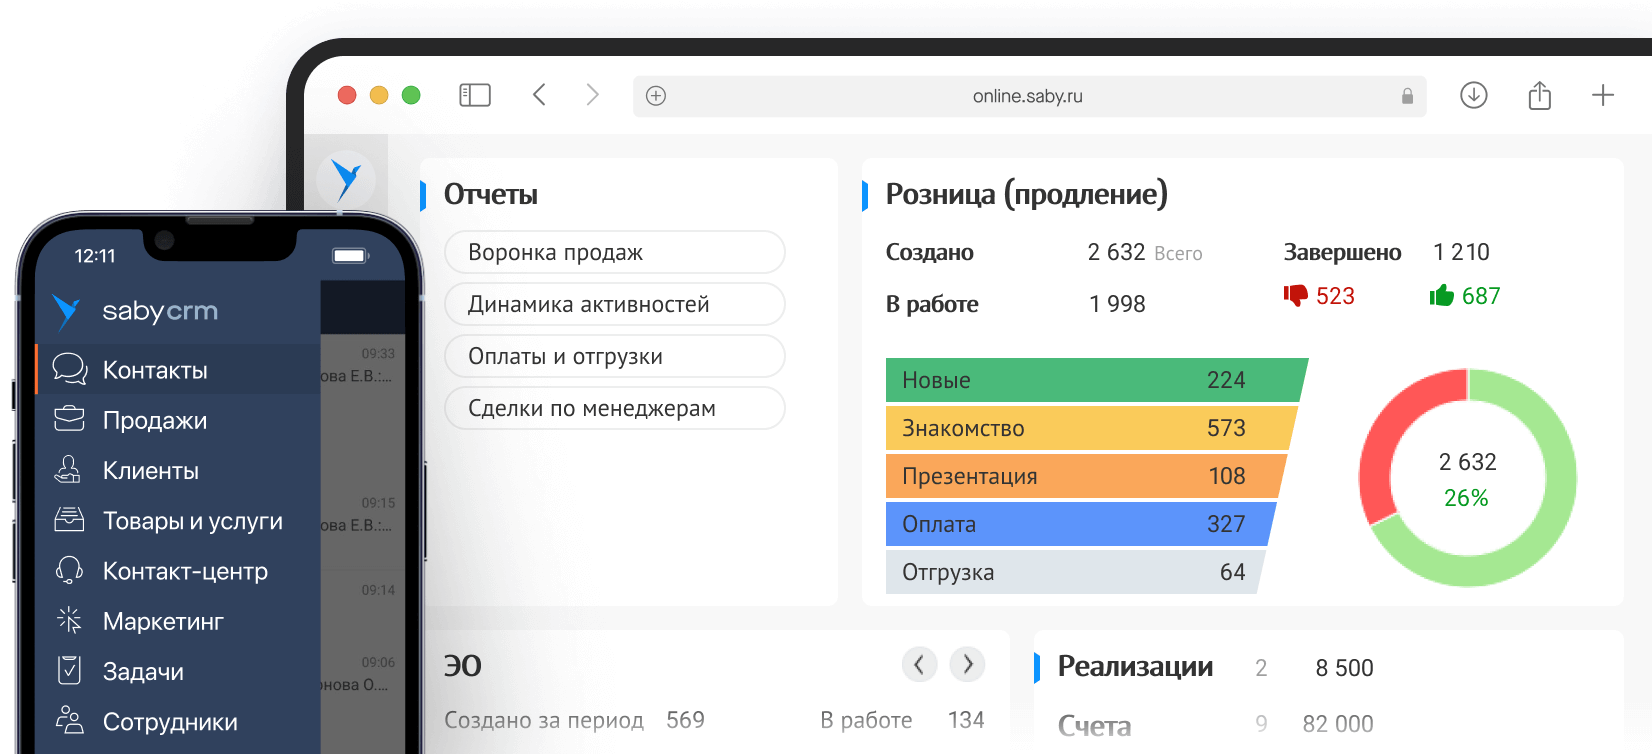
Task: Click the address bar with online.saby.ru
Action: (1027, 96)
